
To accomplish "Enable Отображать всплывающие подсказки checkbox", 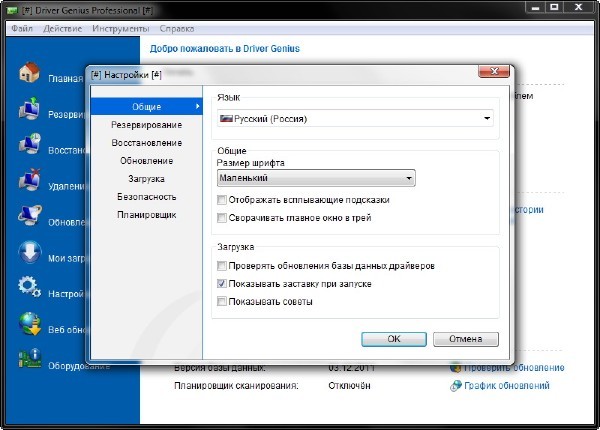I will [x=222, y=200].
